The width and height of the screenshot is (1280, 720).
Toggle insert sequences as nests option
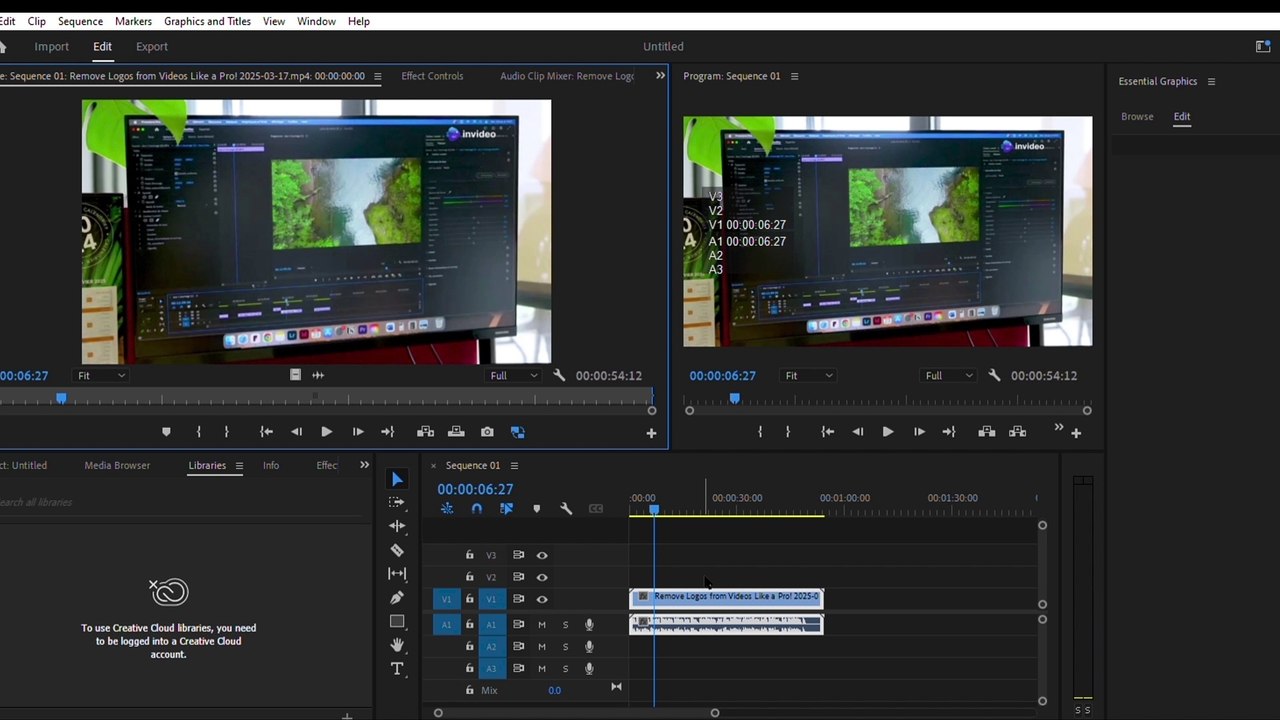click(x=447, y=509)
